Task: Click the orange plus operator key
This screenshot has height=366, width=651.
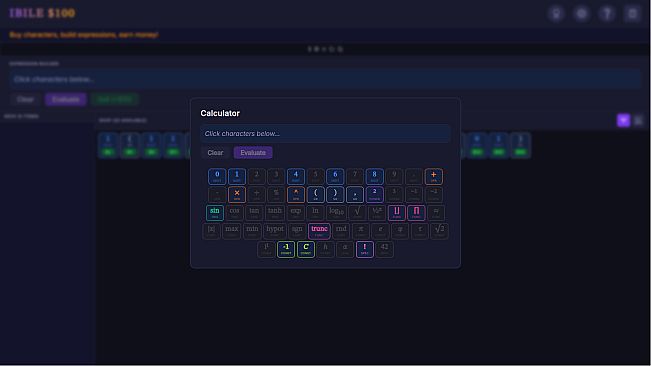Action: coord(433,176)
